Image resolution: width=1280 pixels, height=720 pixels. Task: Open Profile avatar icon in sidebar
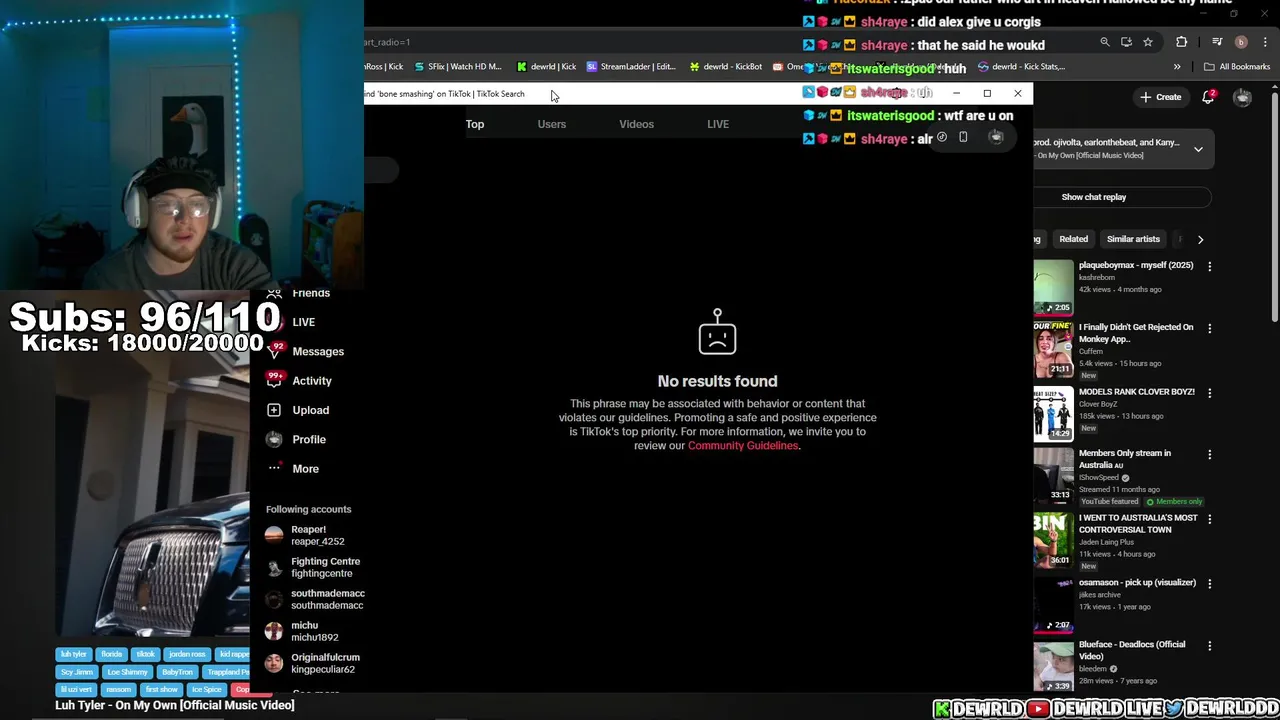click(x=274, y=439)
